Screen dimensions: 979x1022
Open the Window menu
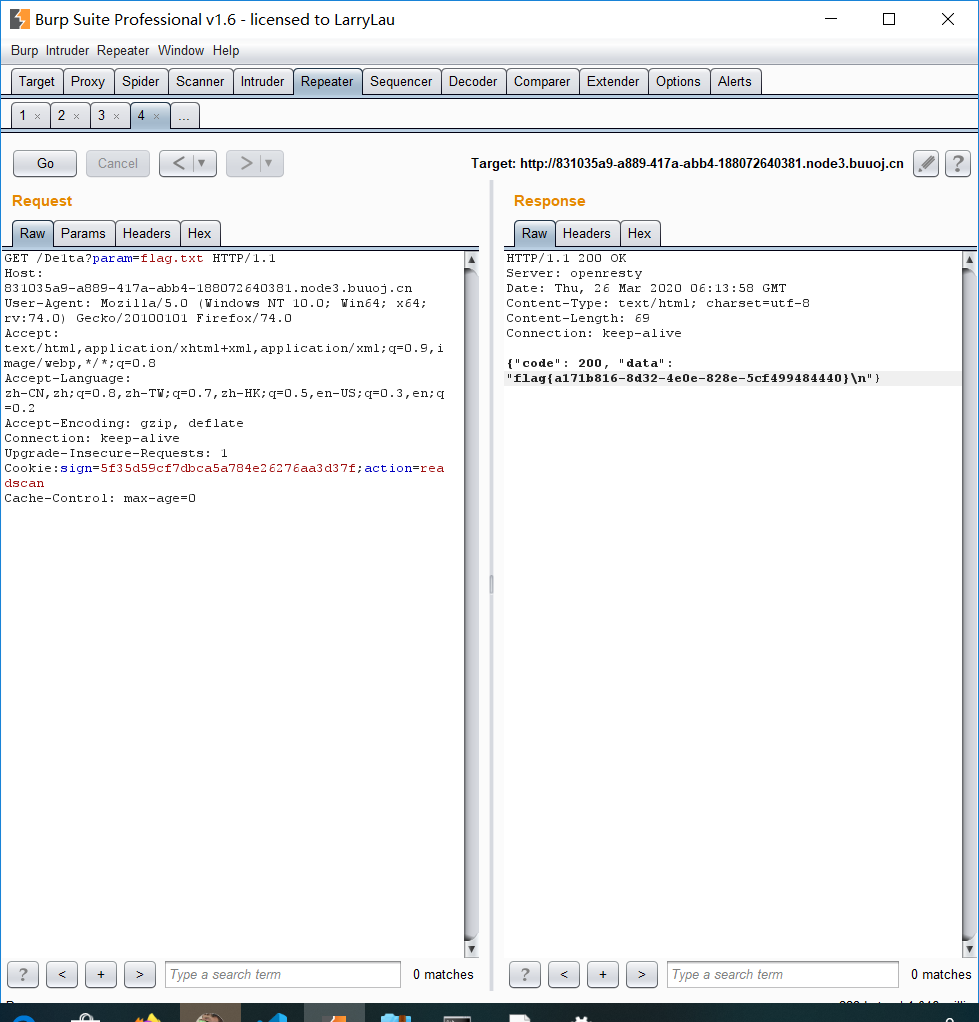pyautogui.click(x=181, y=50)
